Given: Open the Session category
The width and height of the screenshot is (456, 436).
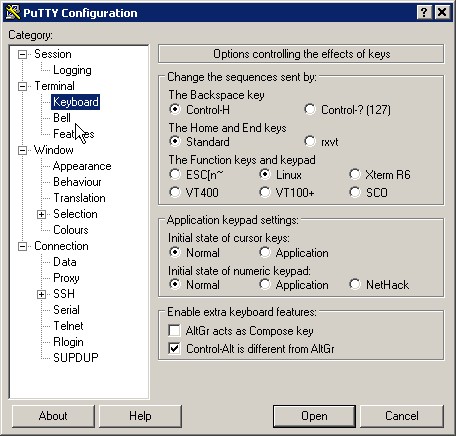Looking at the screenshot, I should [53, 54].
